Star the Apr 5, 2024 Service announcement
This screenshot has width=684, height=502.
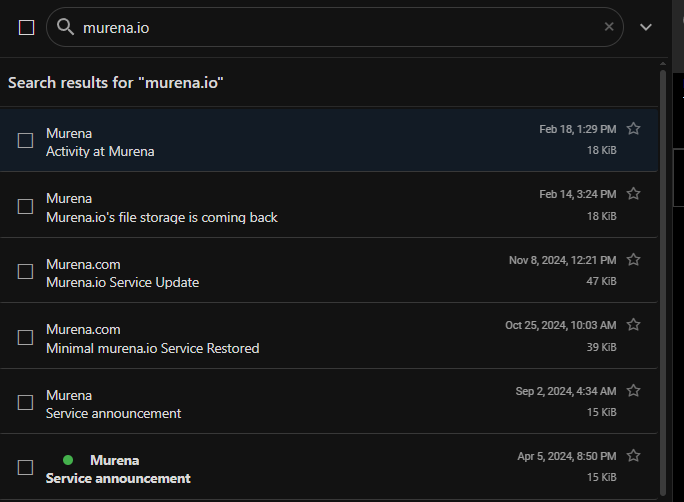coord(633,455)
